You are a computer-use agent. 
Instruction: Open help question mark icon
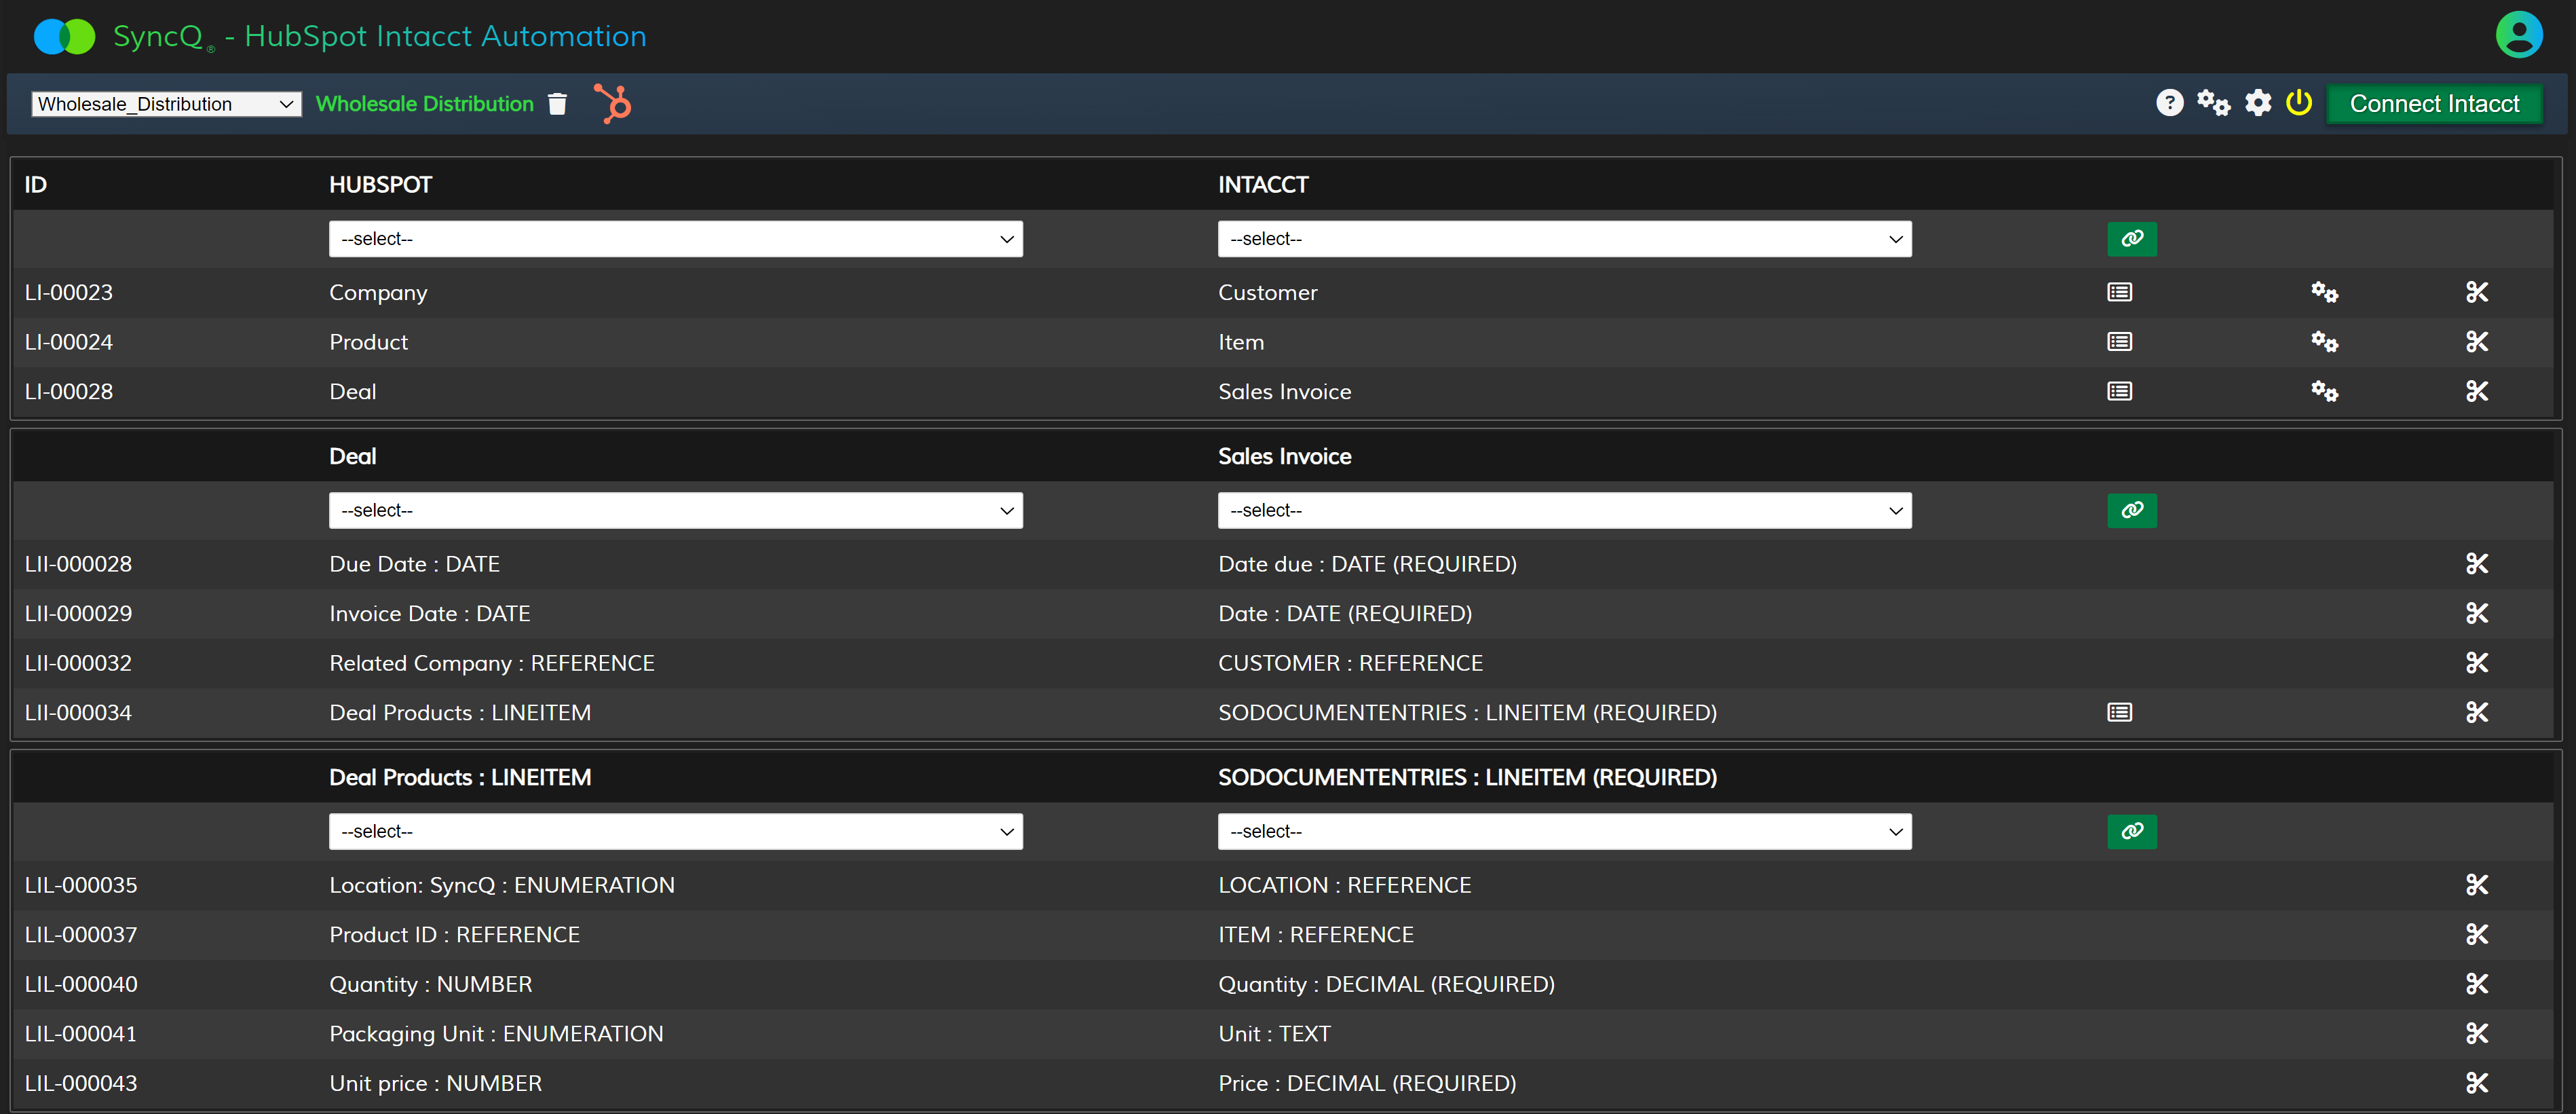[x=2169, y=103]
